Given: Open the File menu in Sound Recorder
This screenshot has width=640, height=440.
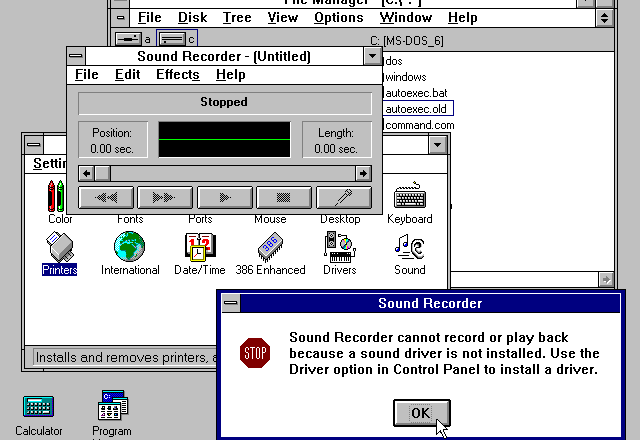Looking at the screenshot, I should tap(87, 75).
